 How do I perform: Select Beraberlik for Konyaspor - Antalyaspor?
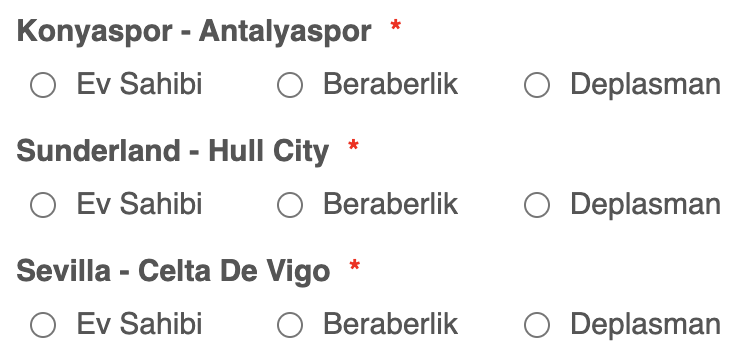click(290, 85)
